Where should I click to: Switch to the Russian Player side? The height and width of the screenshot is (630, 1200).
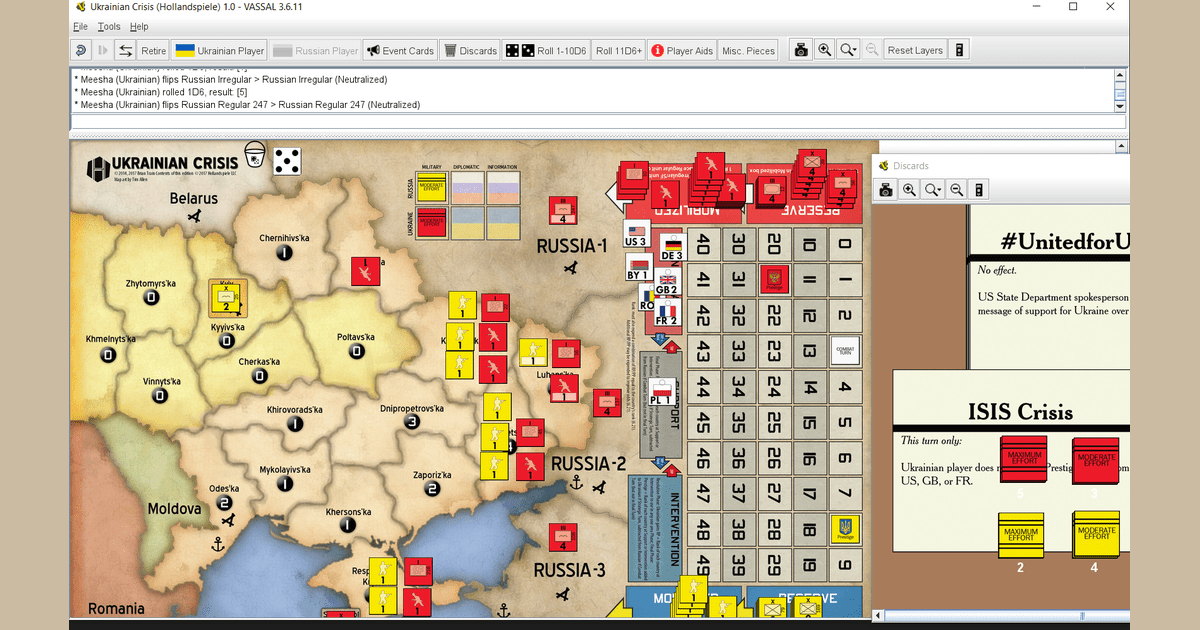(x=315, y=49)
